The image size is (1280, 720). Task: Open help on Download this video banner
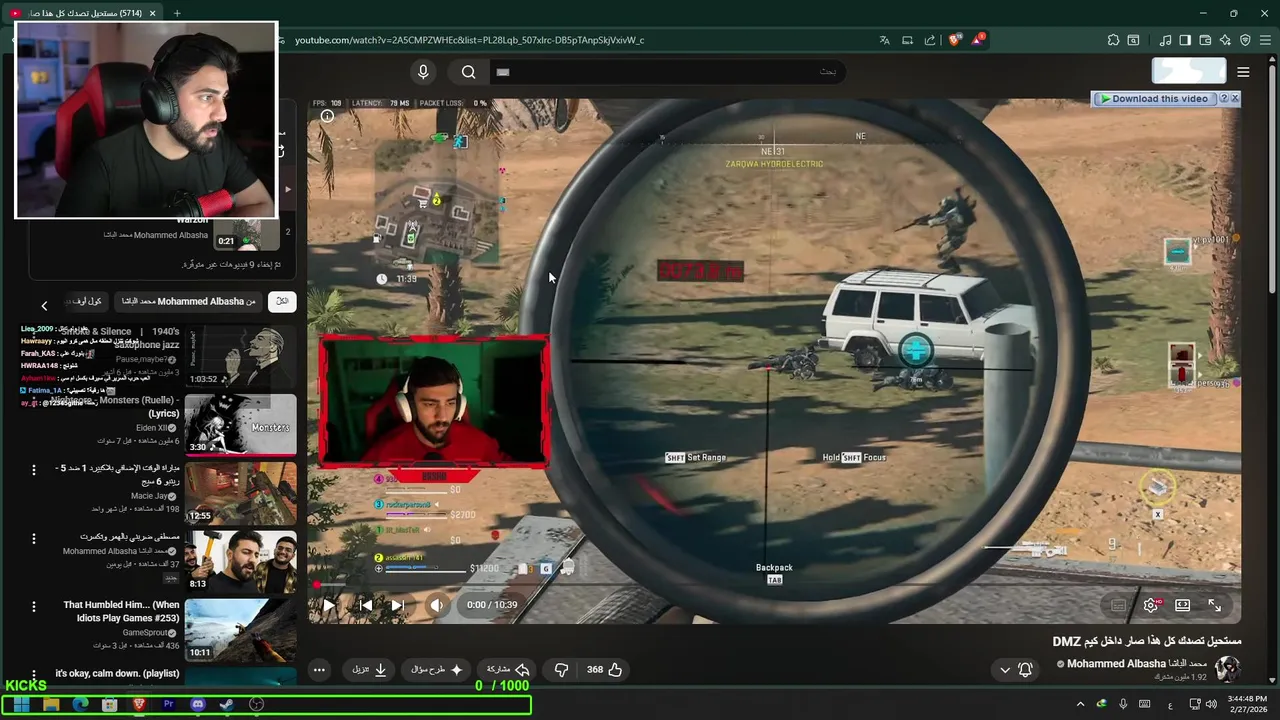pyautogui.click(x=1223, y=99)
